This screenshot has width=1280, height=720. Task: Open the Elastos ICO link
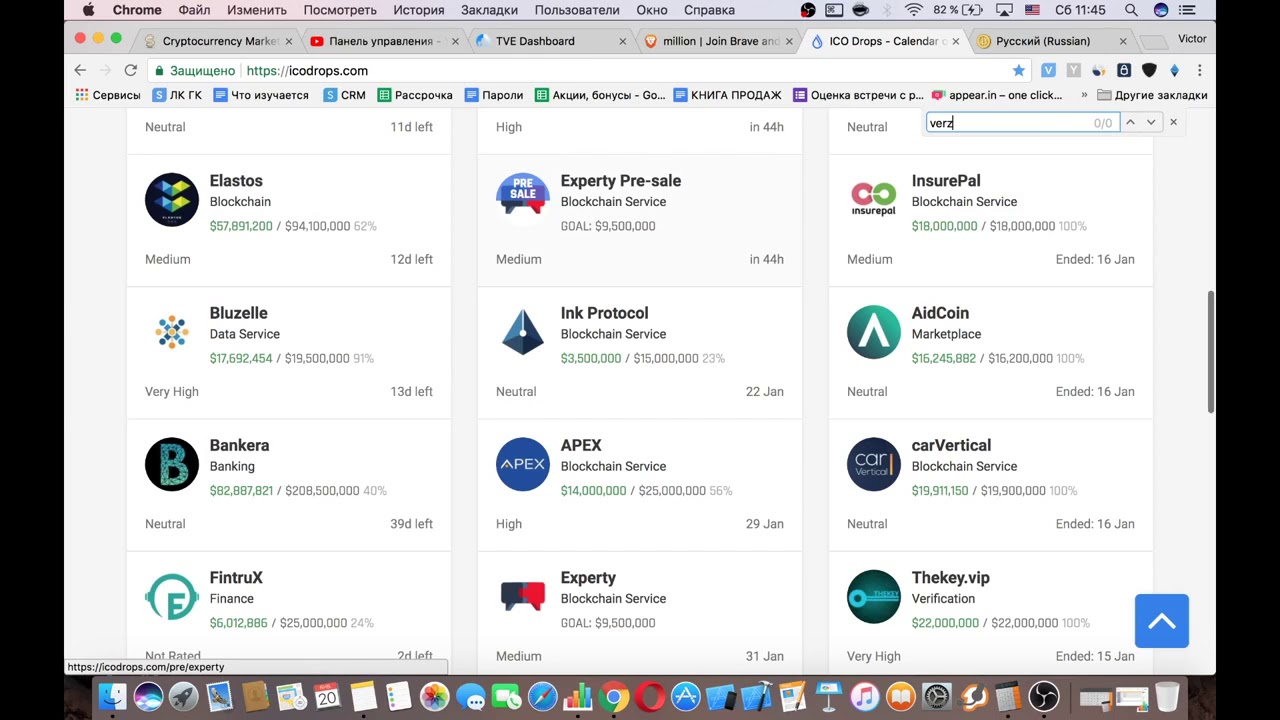236,181
